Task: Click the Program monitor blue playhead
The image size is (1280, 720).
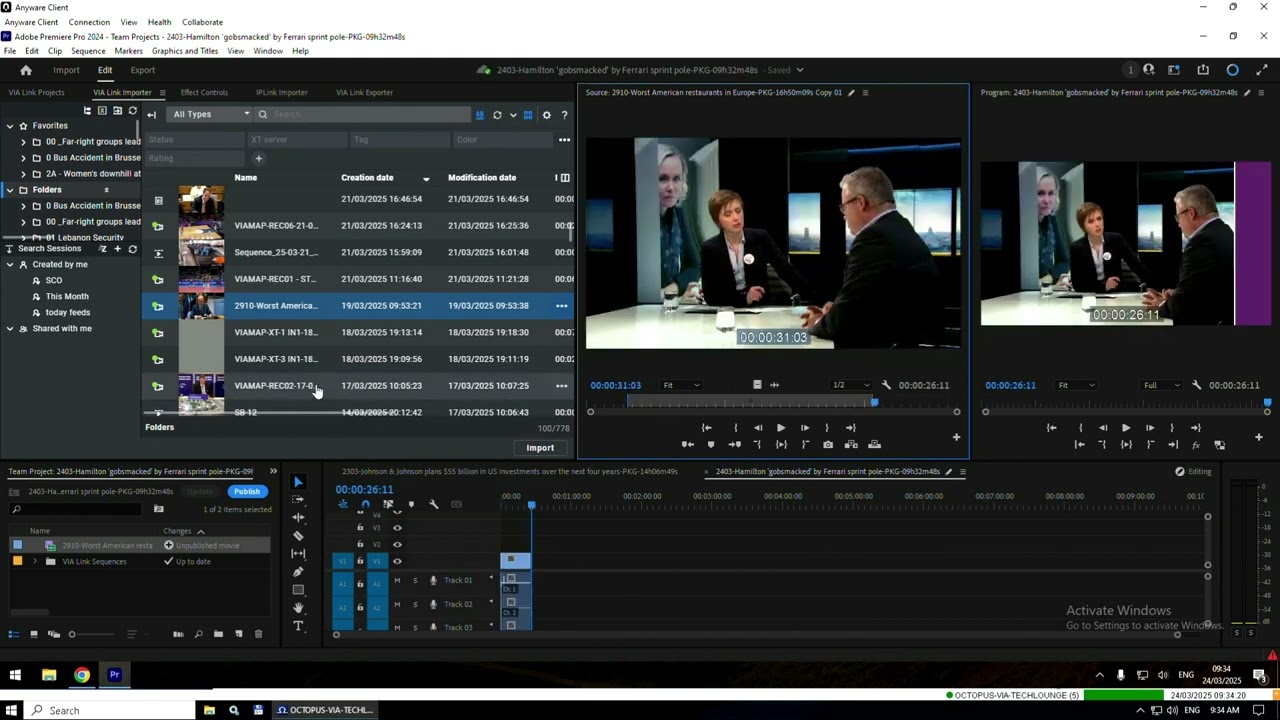Action: (1267, 403)
